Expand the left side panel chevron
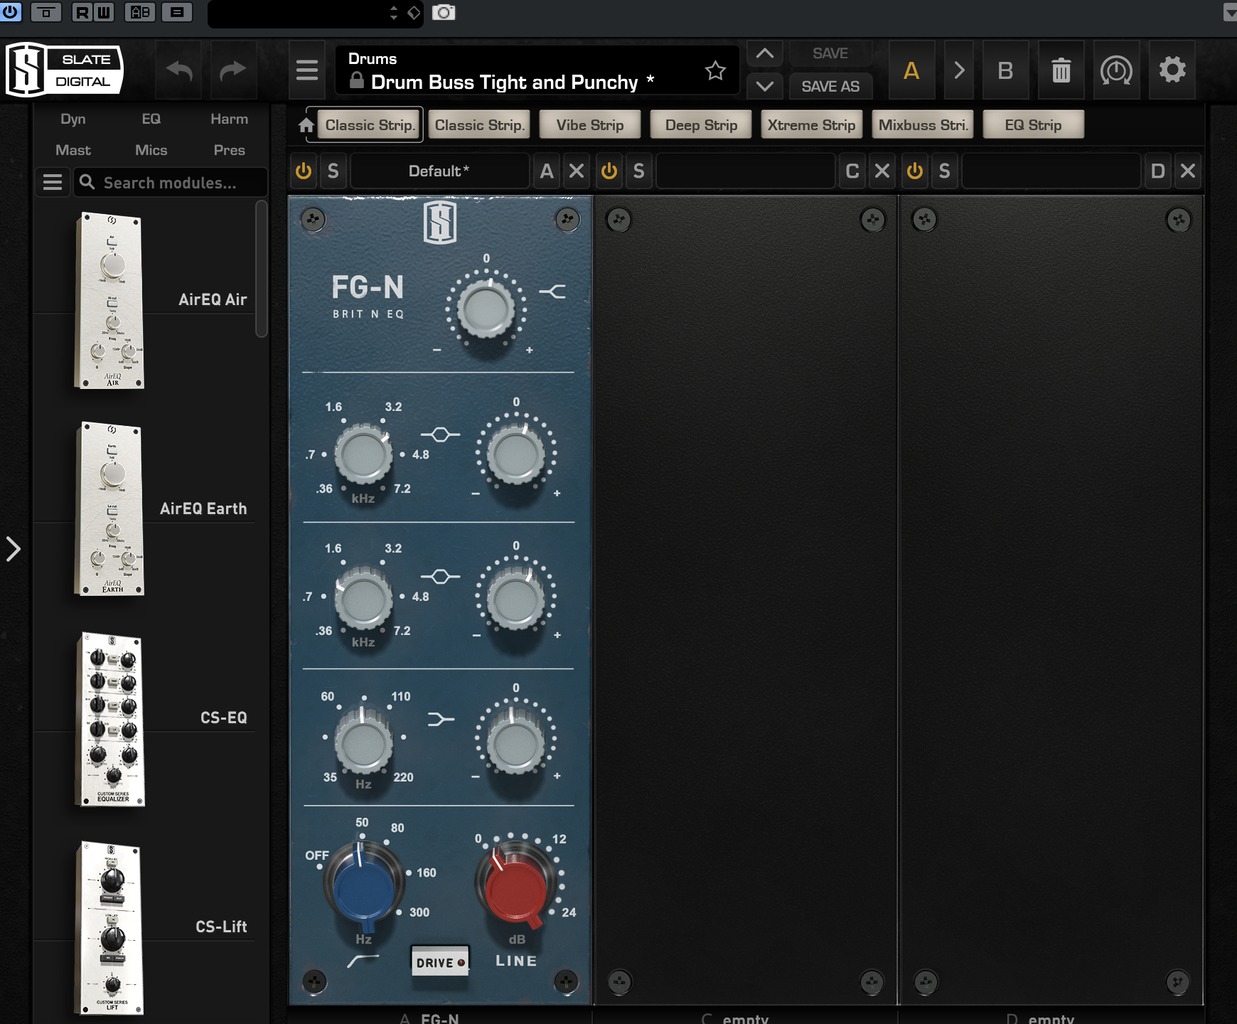This screenshot has width=1237, height=1024. [x=13, y=549]
